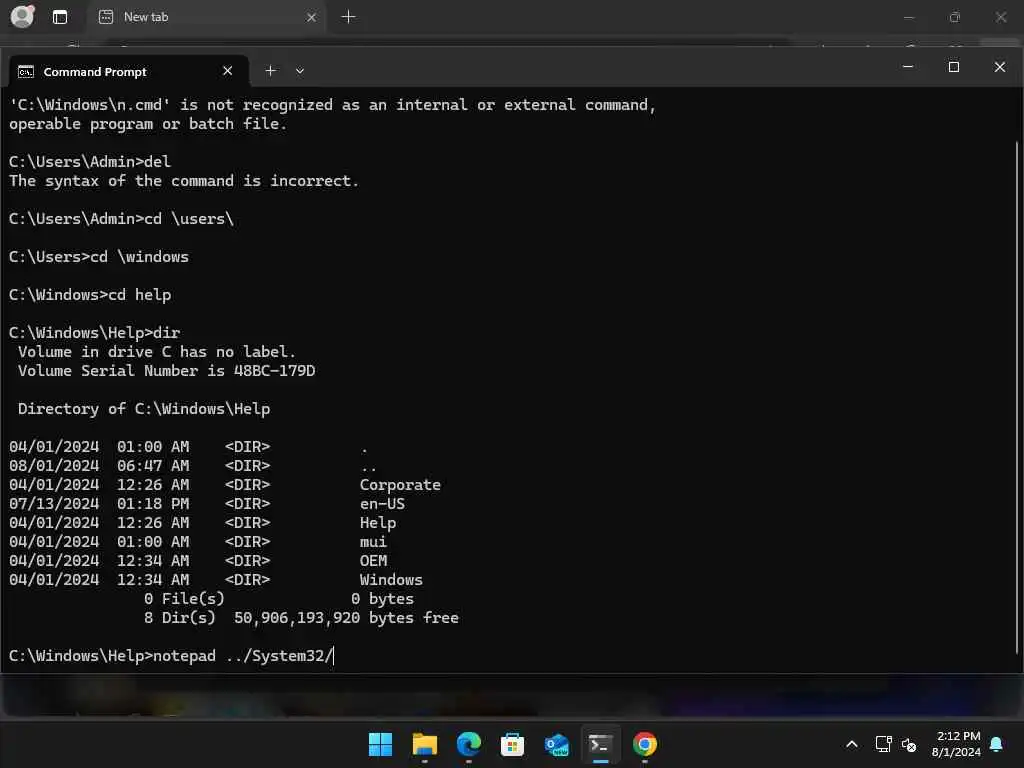
Task: Show hidden system tray icons
Action: tap(852, 744)
